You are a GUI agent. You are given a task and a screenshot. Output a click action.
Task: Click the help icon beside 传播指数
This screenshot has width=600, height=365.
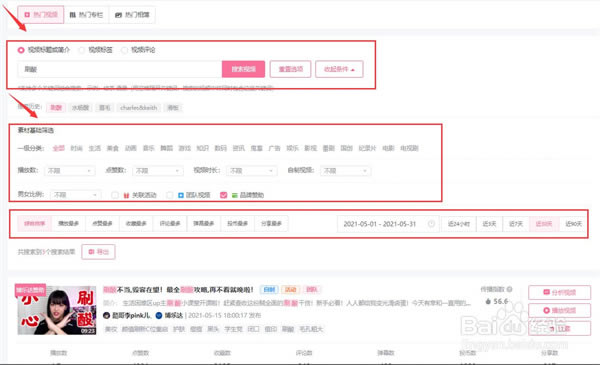click(x=510, y=289)
